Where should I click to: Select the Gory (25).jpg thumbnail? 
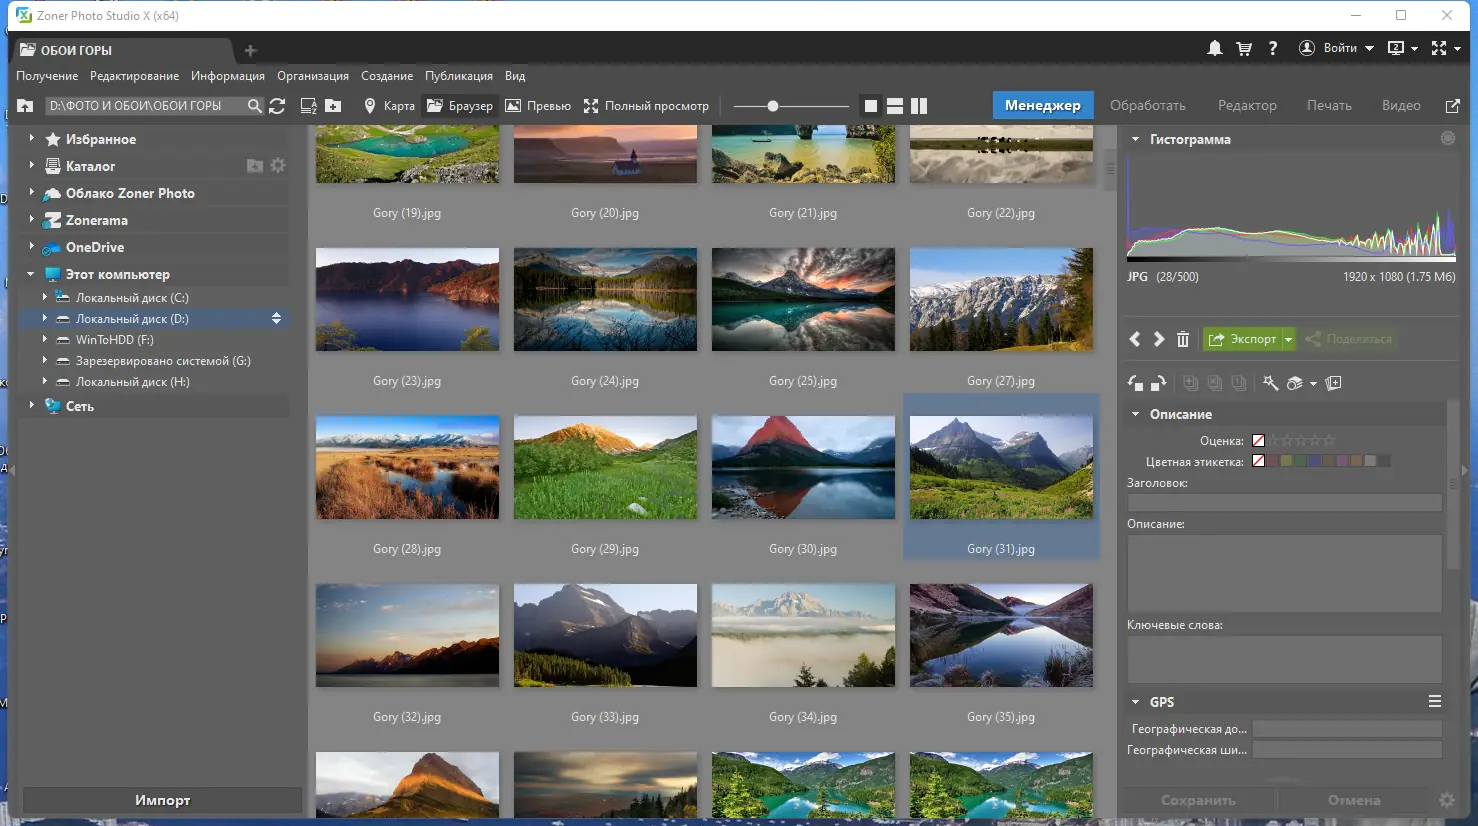(x=803, y=300)
